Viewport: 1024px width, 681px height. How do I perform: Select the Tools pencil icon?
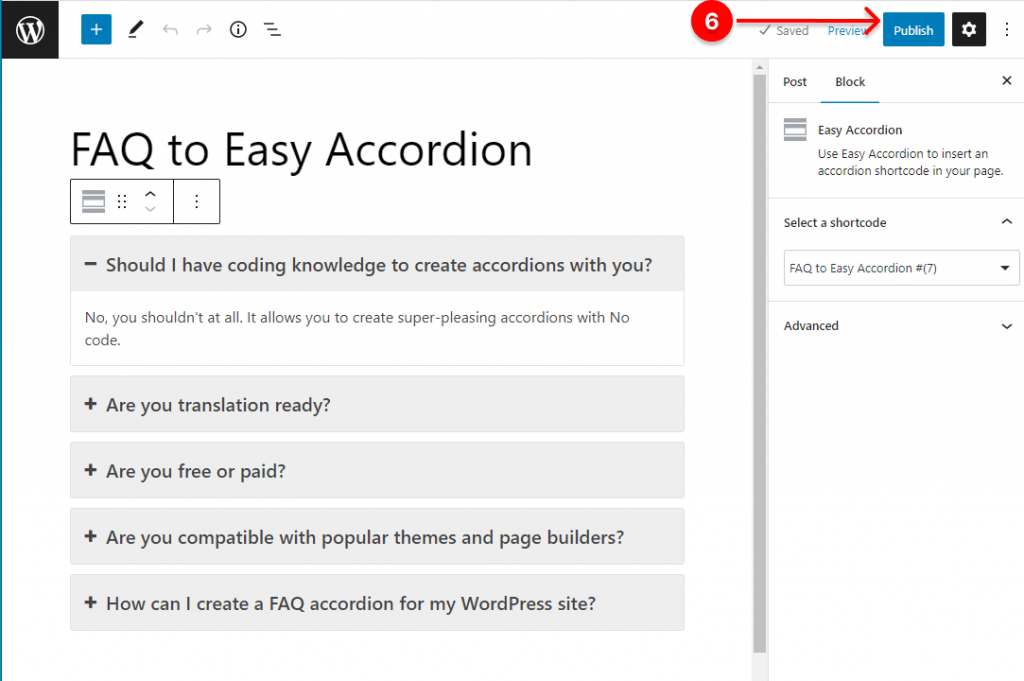[135, 29]
